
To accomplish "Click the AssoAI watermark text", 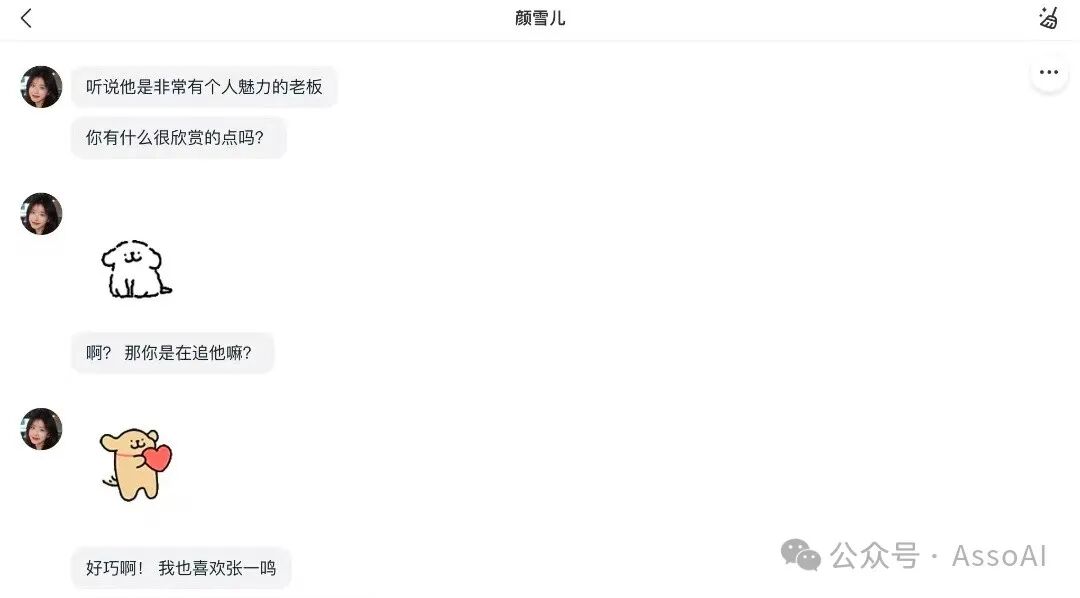I will (999, 556).
